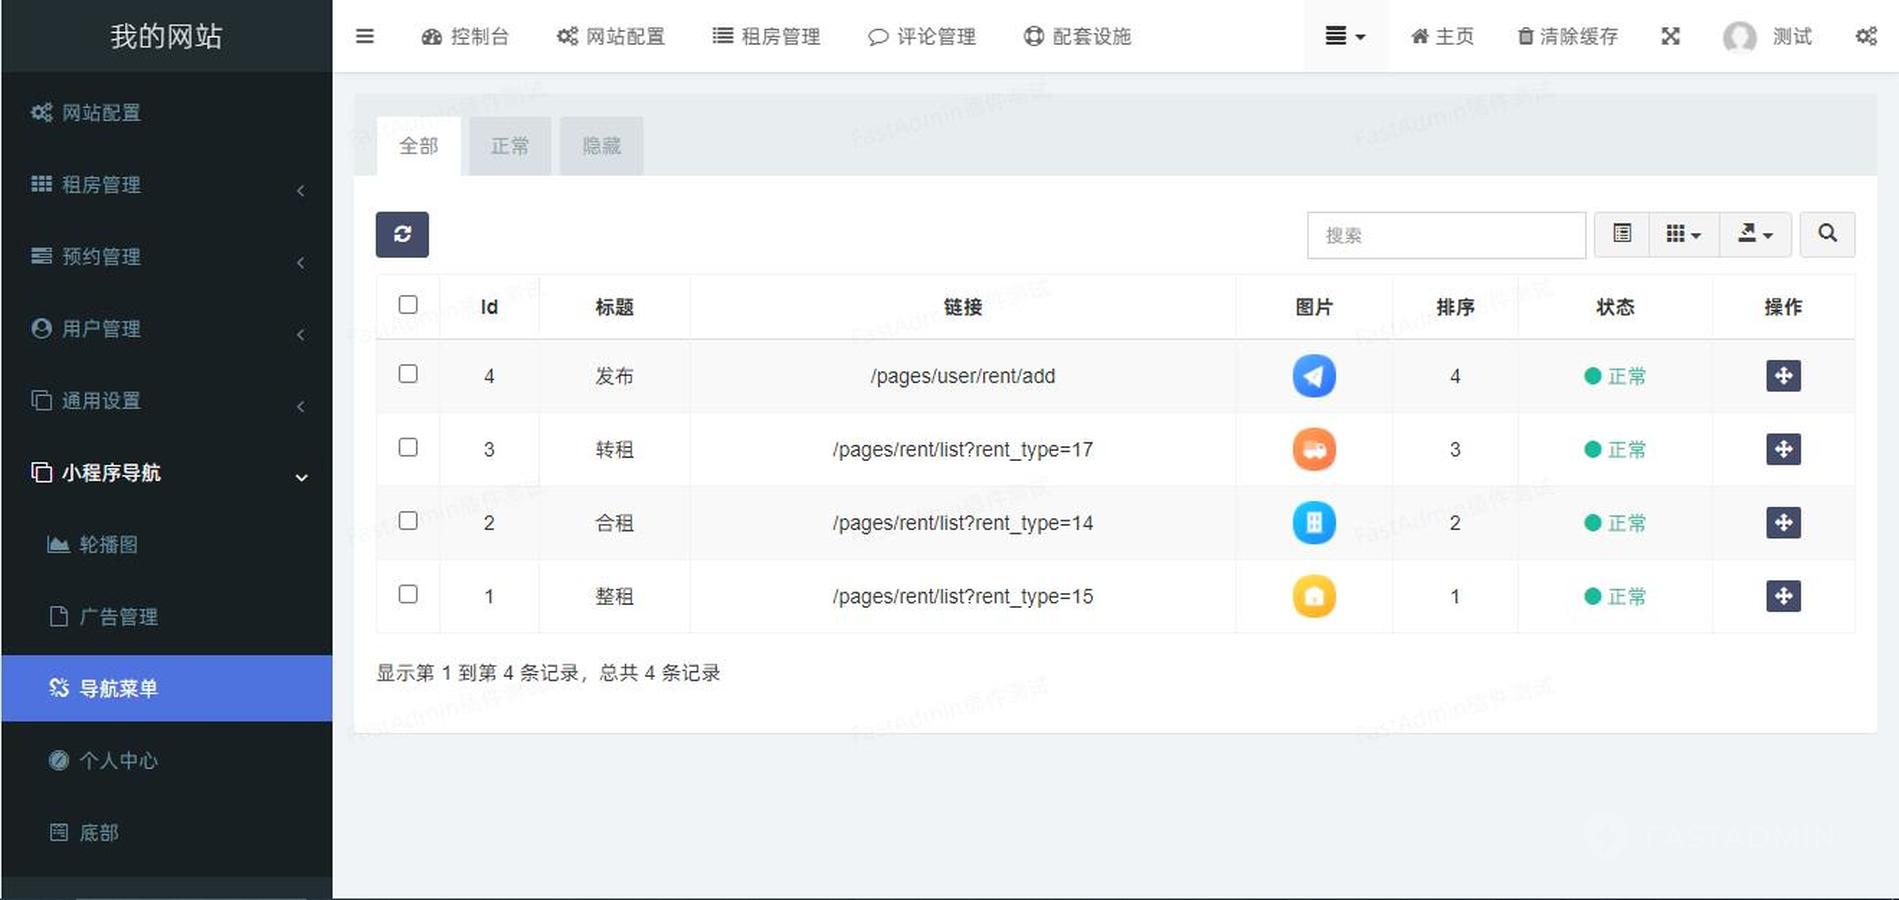Enter fullscreen mode with expand icon
The image size is (1899, 900).
1670,36
